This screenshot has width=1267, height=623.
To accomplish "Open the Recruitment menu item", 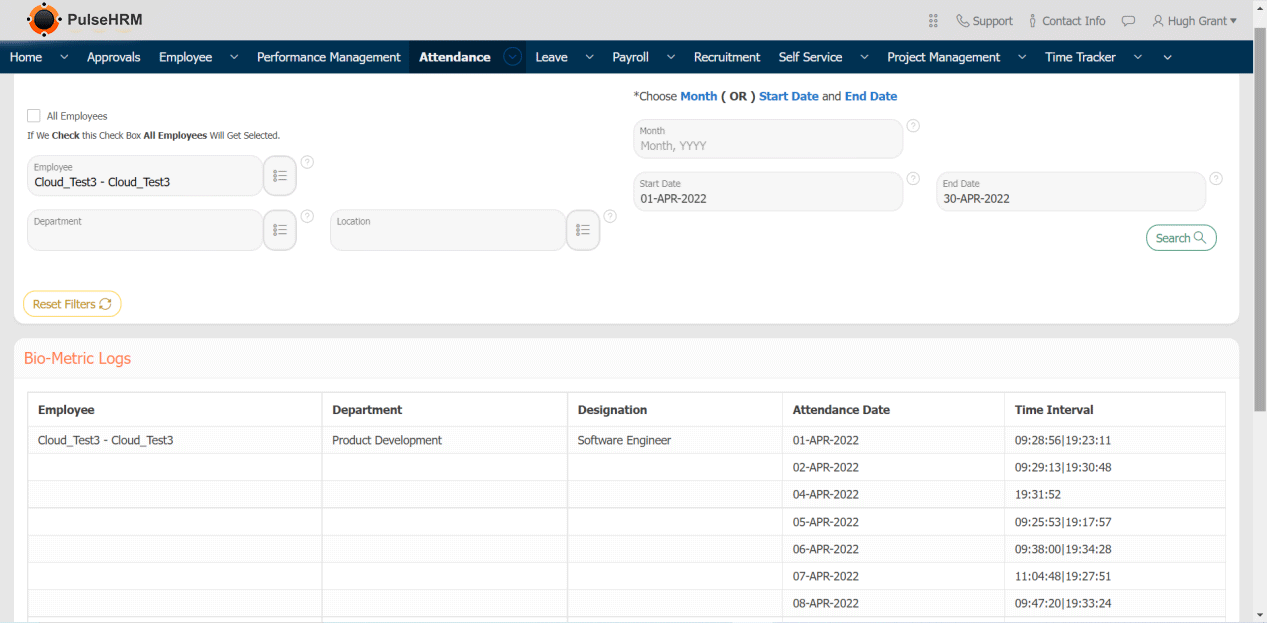I will (x=727, y=57).
